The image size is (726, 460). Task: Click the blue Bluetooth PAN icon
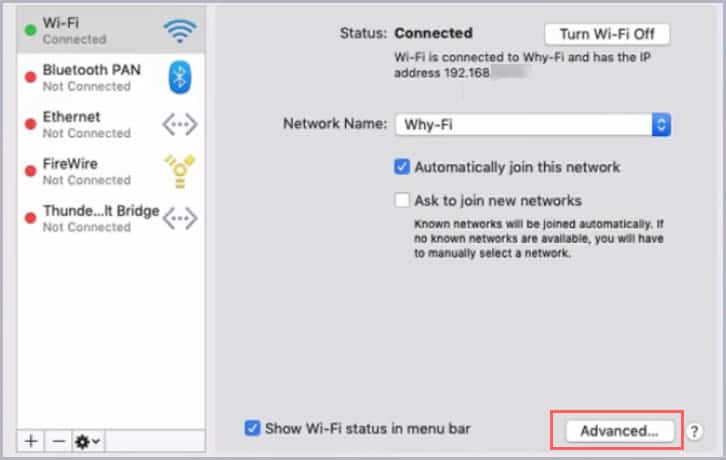click(x=180, y=77)
